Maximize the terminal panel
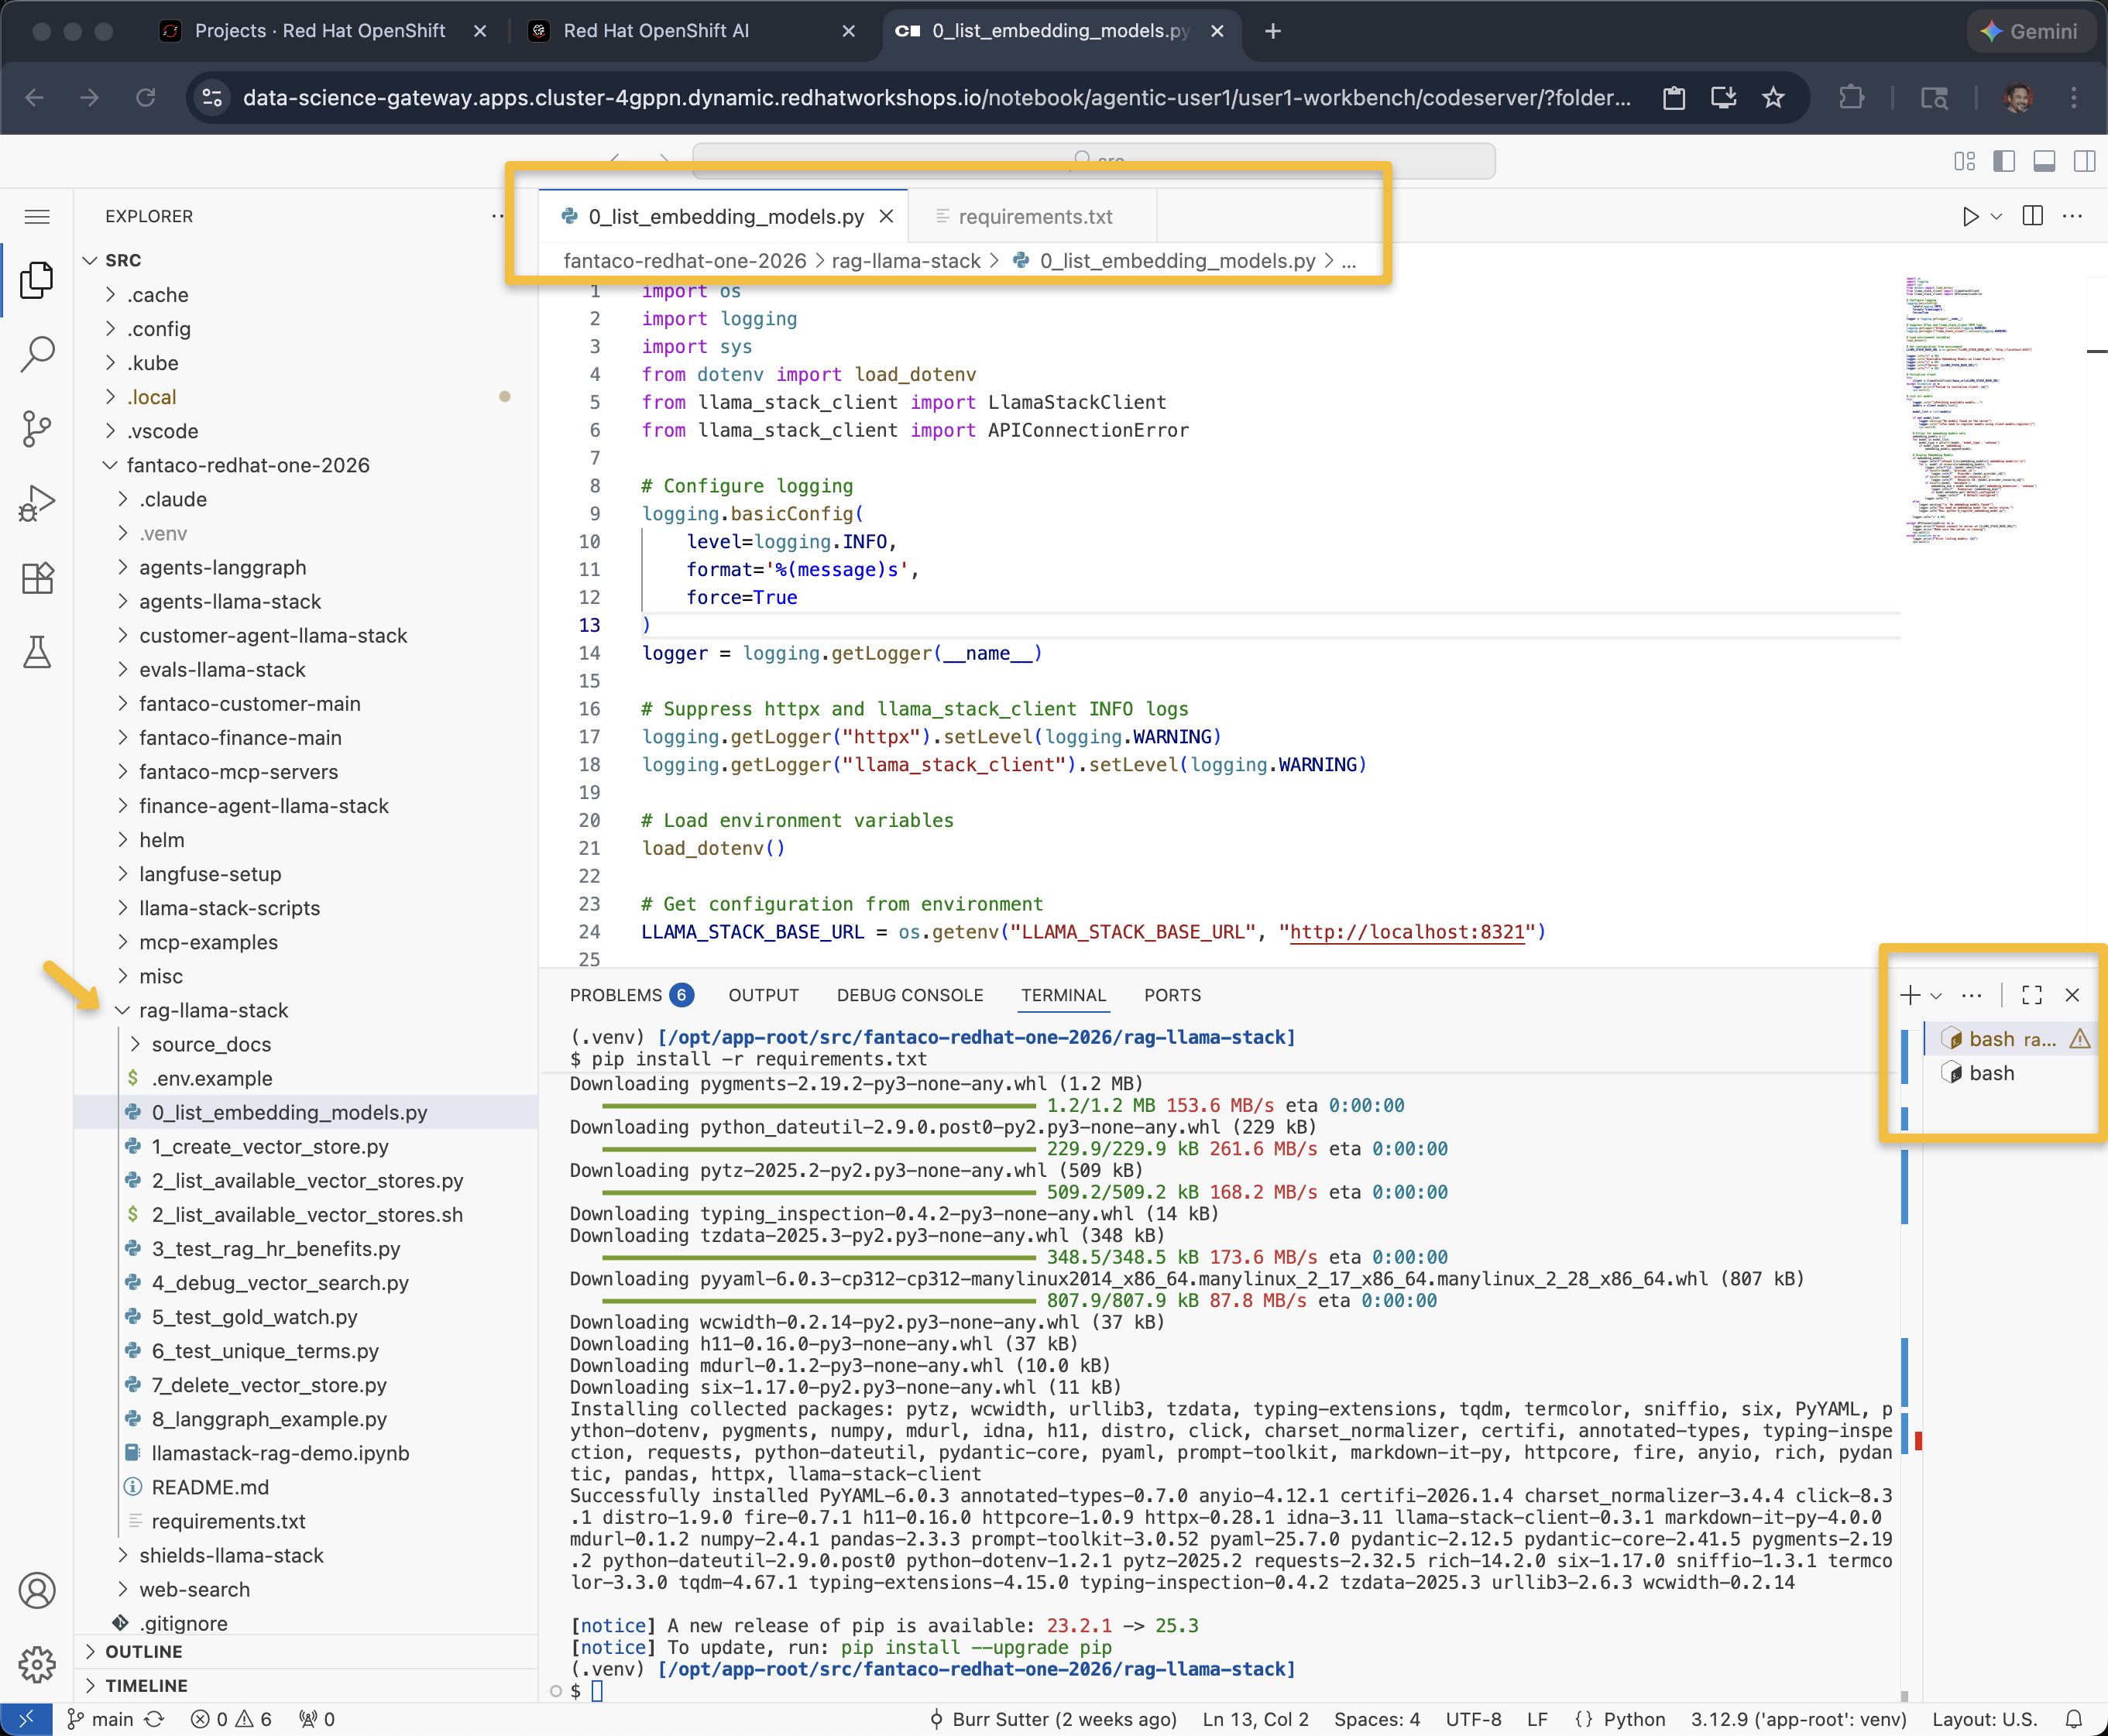2108x1736 pixels. (x=2031, y=995)
